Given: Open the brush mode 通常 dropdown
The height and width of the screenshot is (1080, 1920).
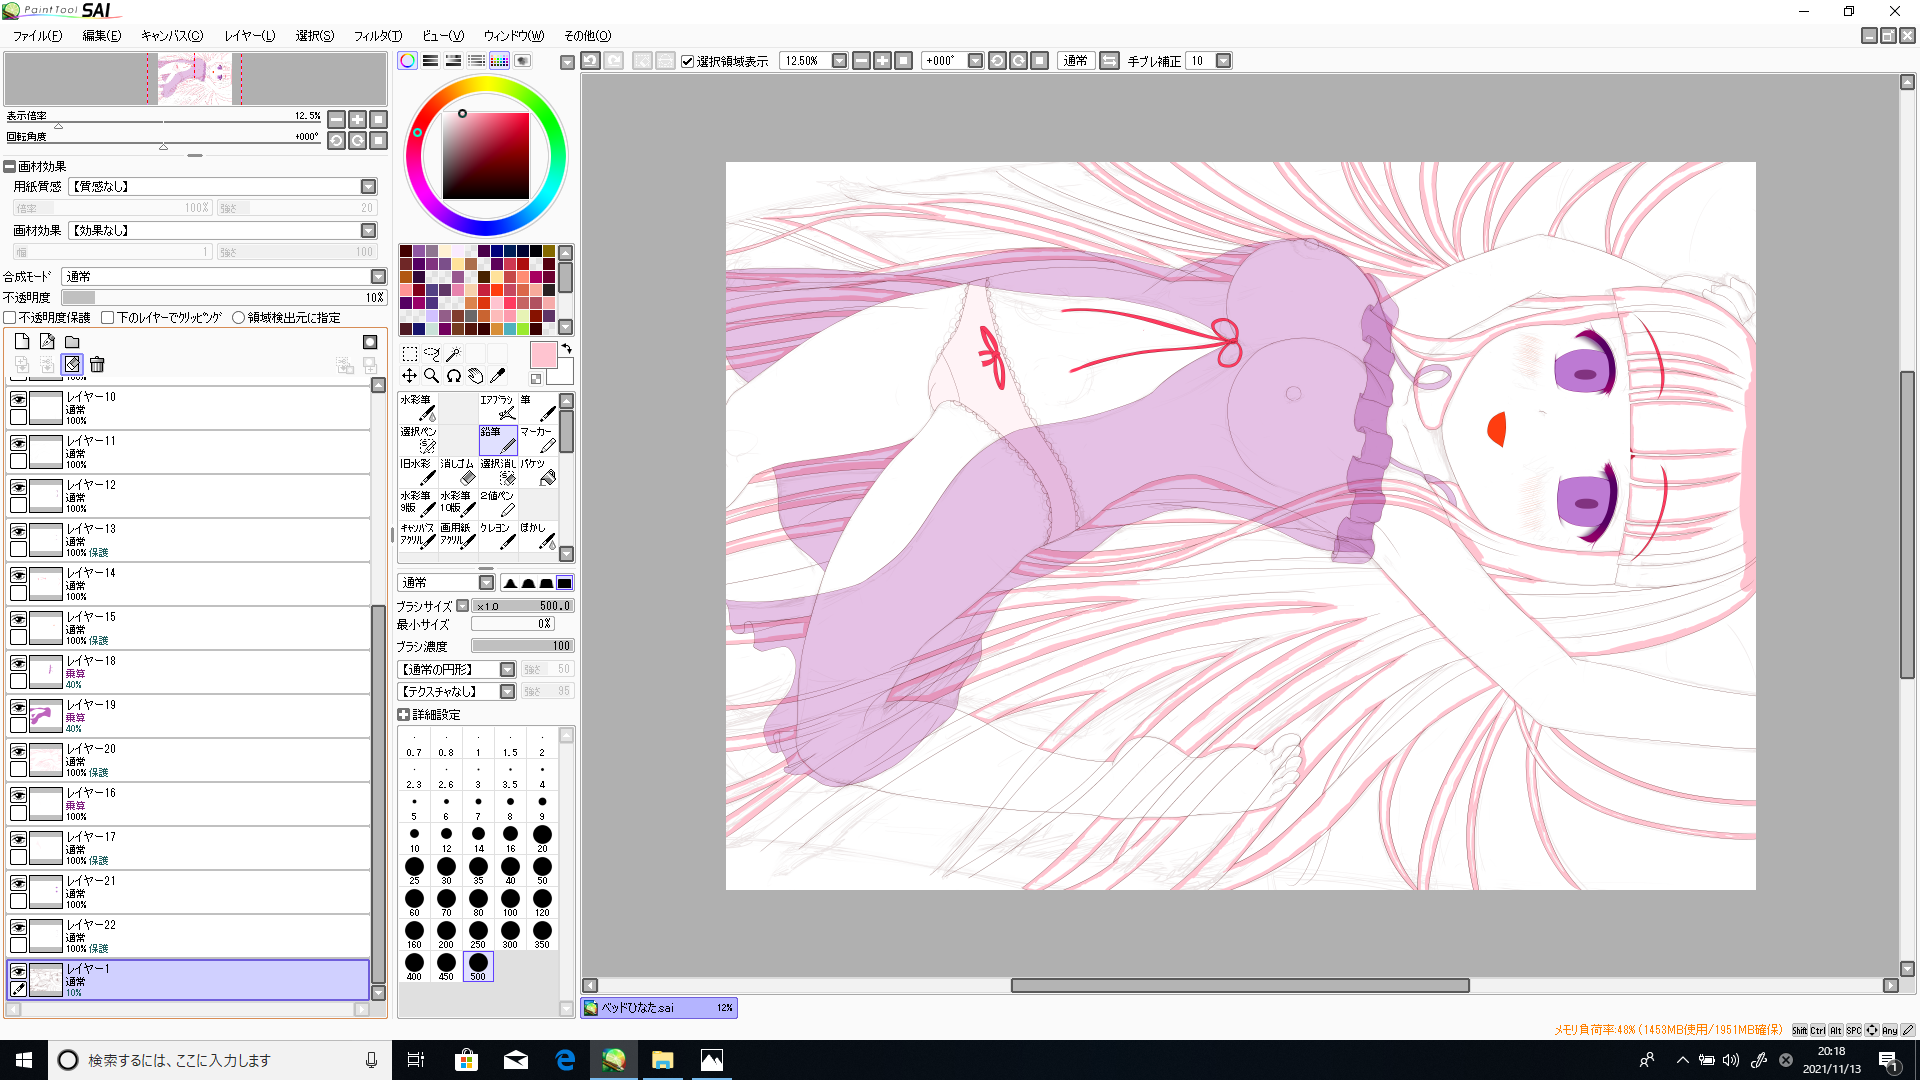Looking at the screenshot, I should point(486,583).
